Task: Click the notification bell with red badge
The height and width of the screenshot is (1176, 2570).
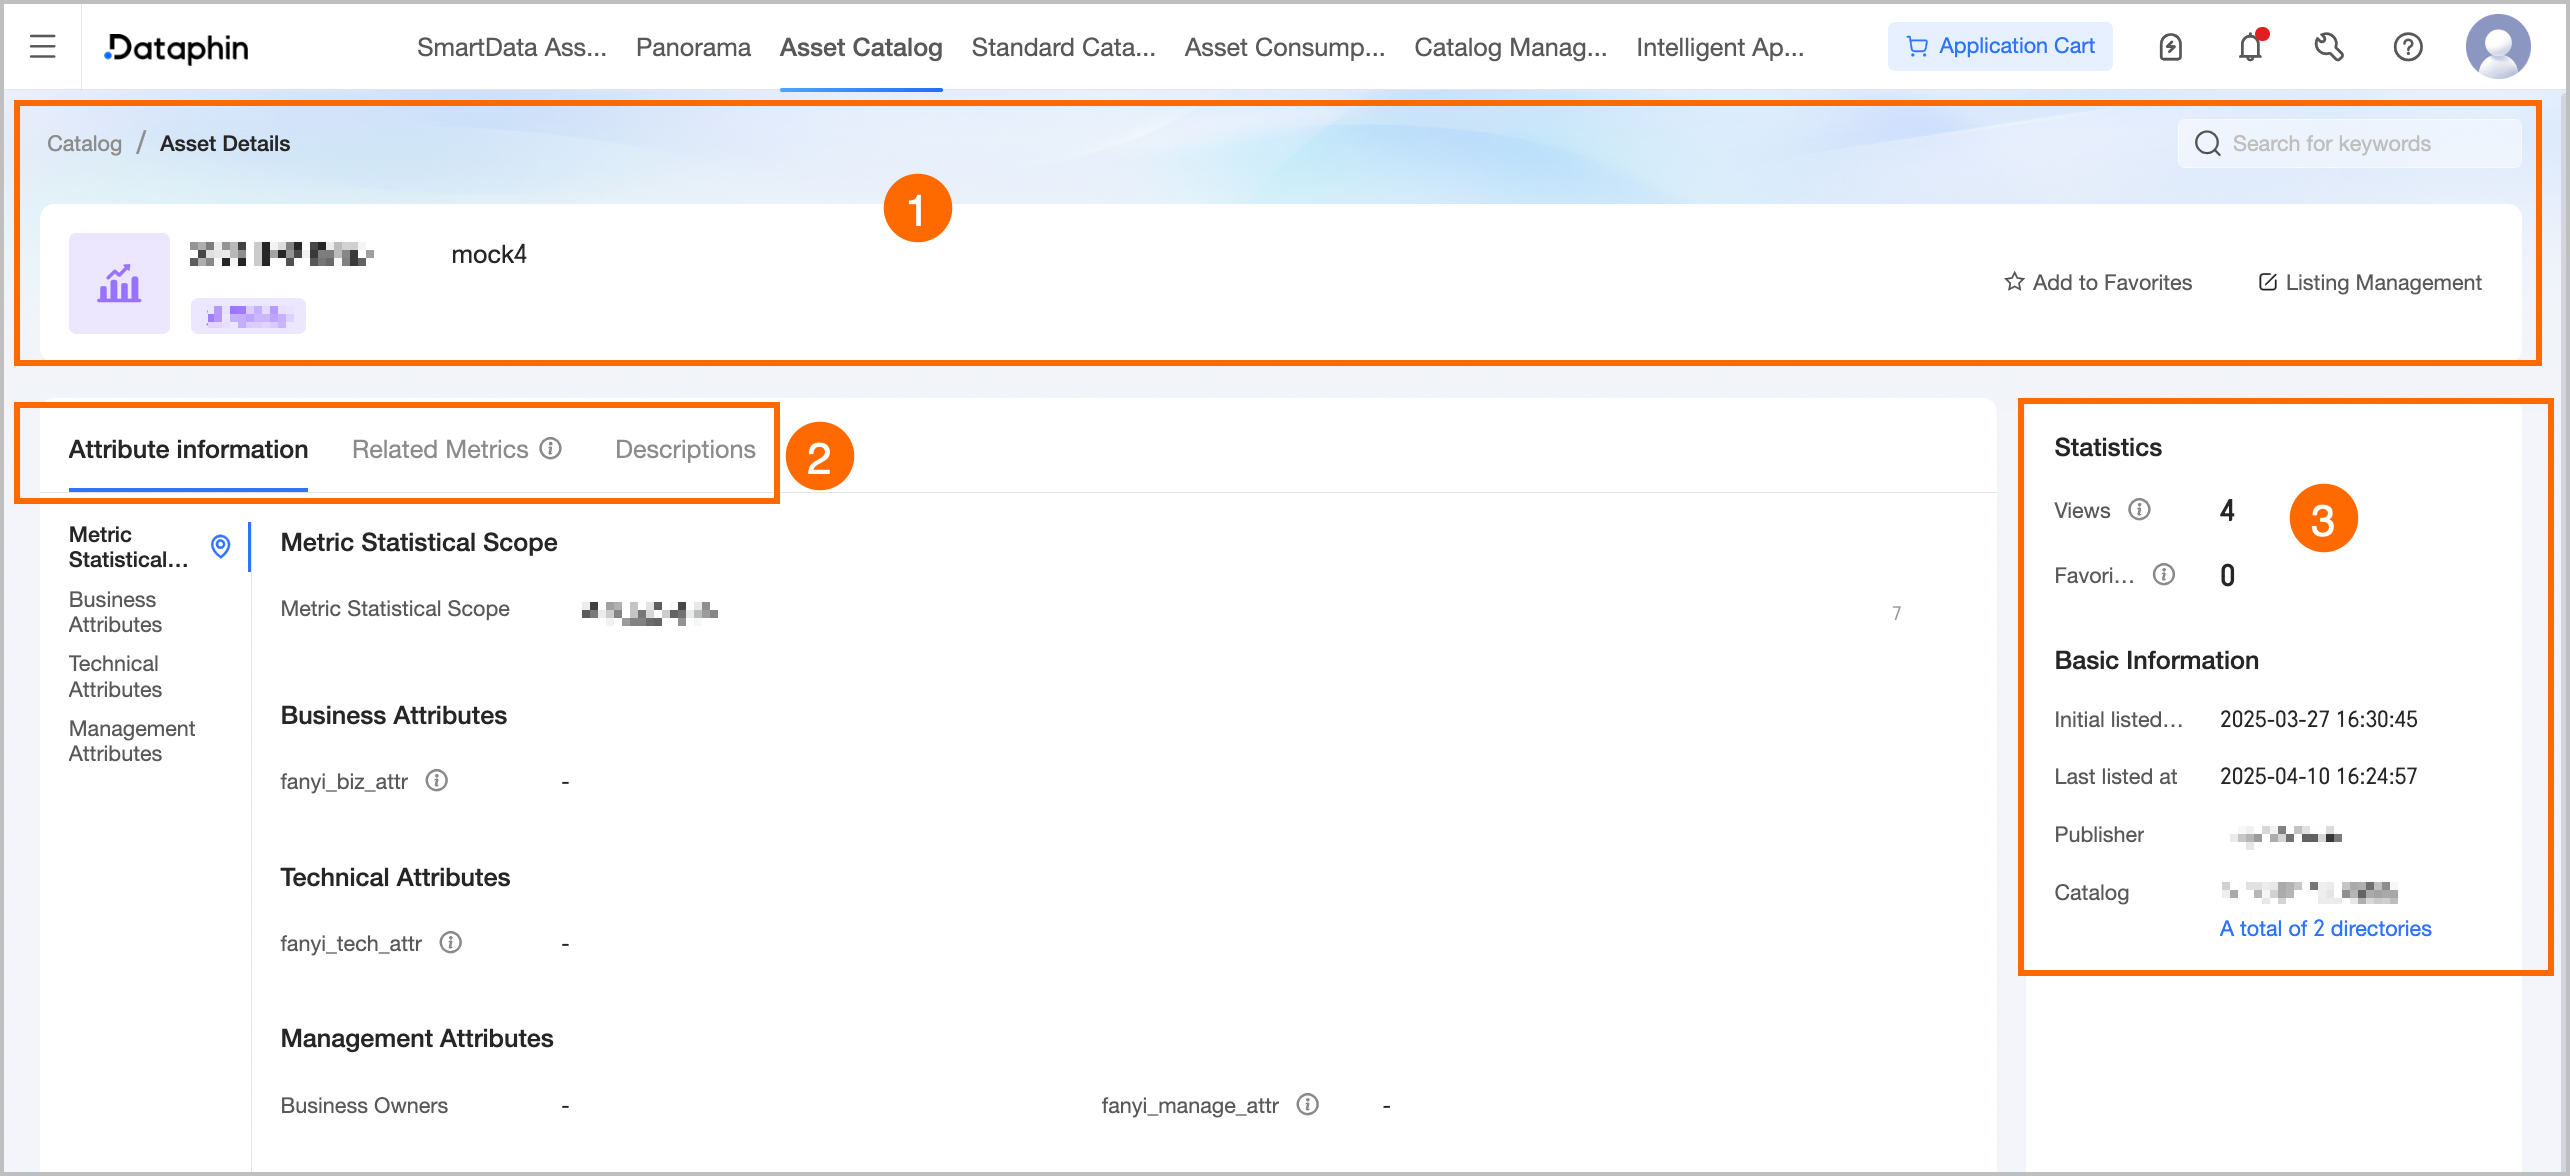Action: [x=2250, y=46]
